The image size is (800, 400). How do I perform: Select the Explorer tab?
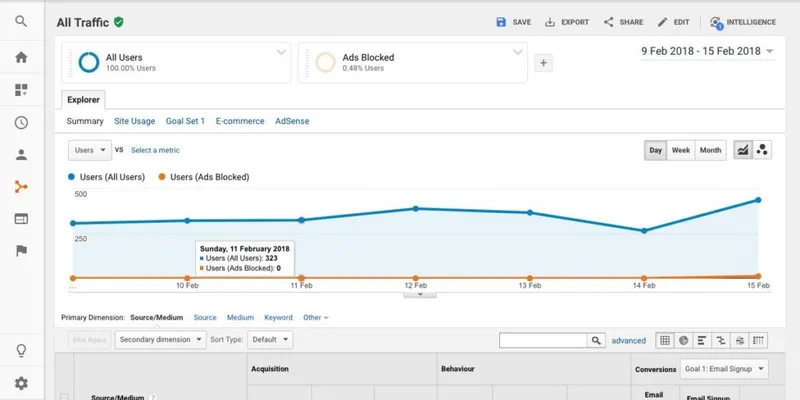click(83, 100)
